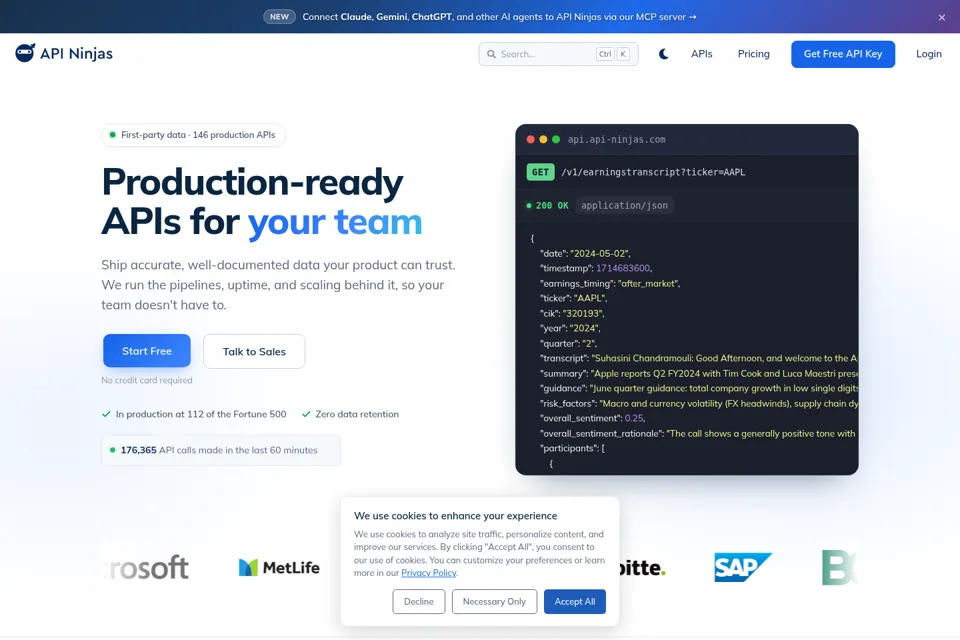Click Get Free API Key button
This screenshot has width=960, height=640.
[x=843, y=54]
